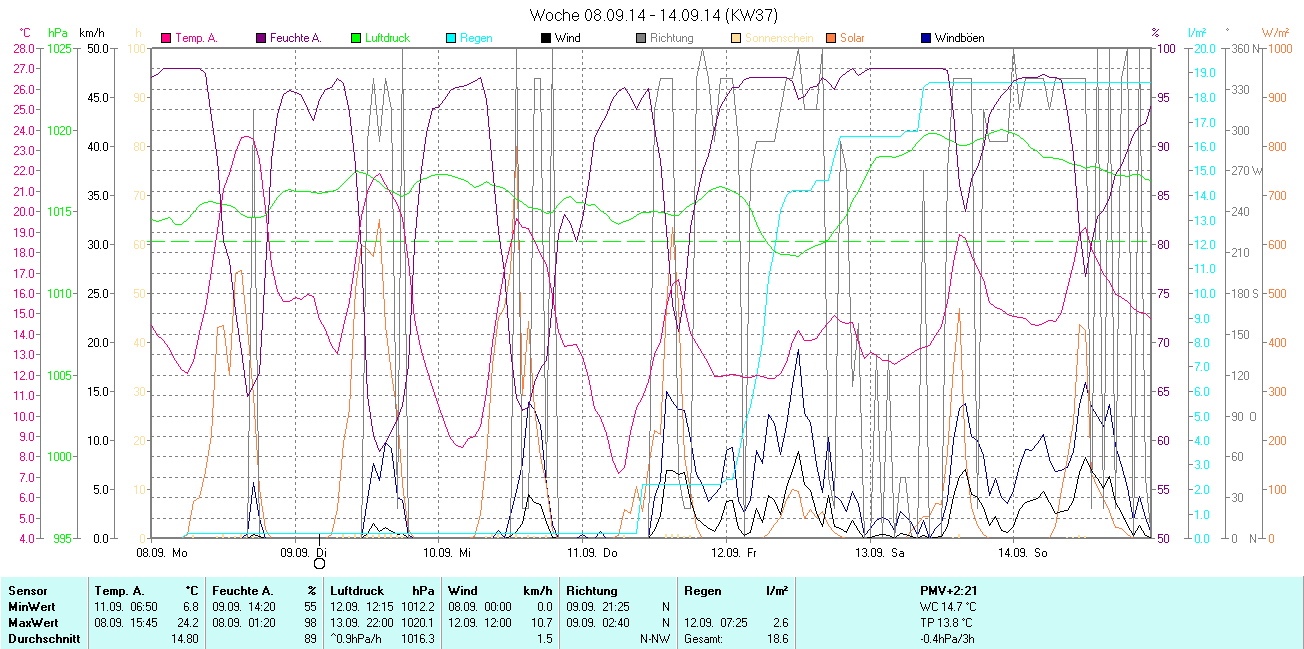Click the 'W/m²' unit label above the right axis
Screen dimensions: 1304x649
pyautogui.click(x=1275, y=33)
